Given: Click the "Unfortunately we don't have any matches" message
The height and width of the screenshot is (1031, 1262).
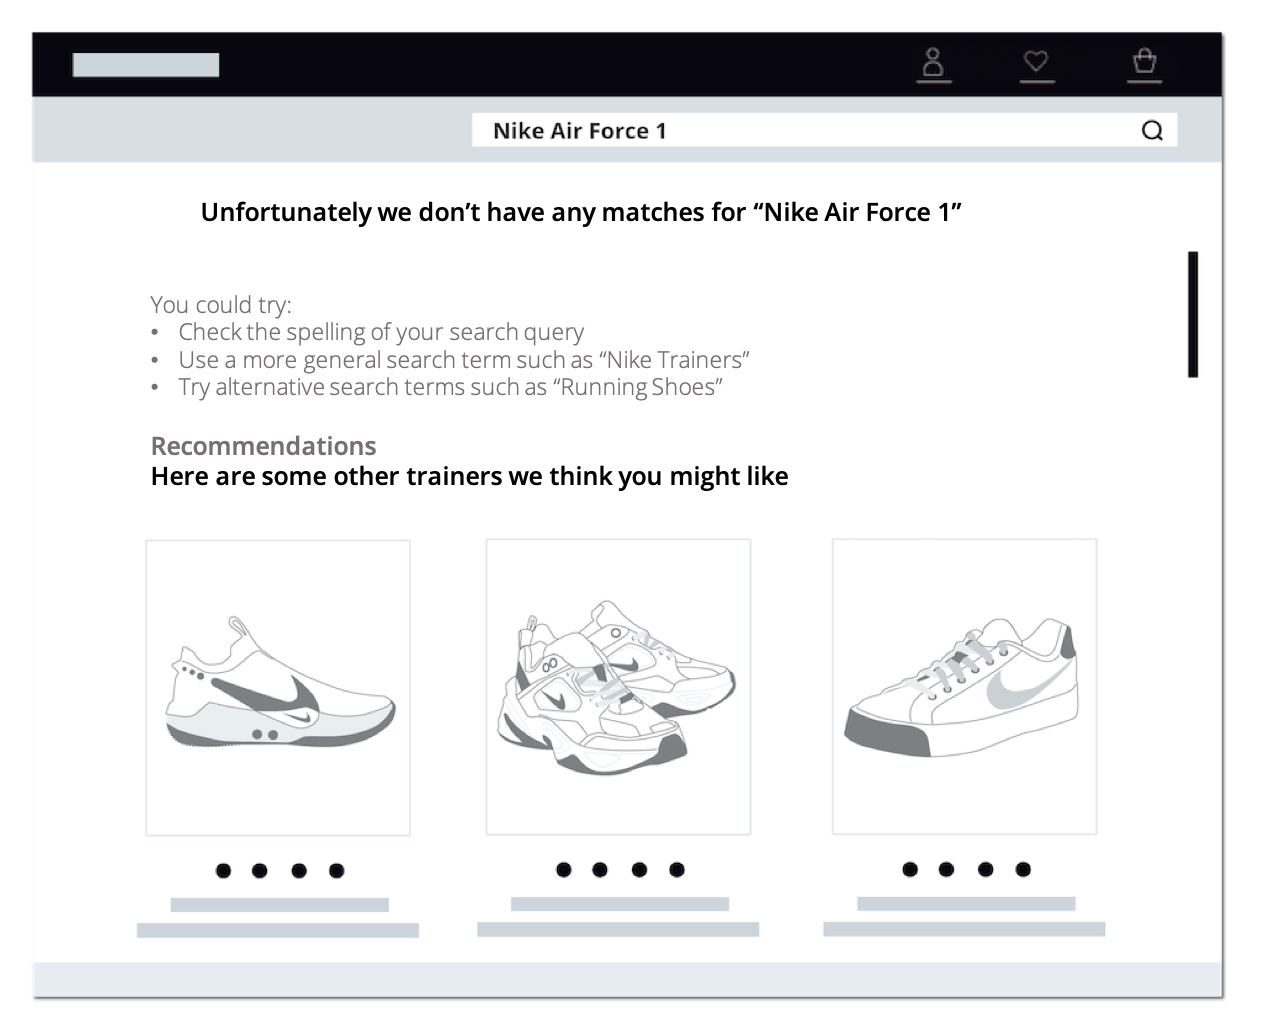Looking at the screenshot, I should pos(581,213).
